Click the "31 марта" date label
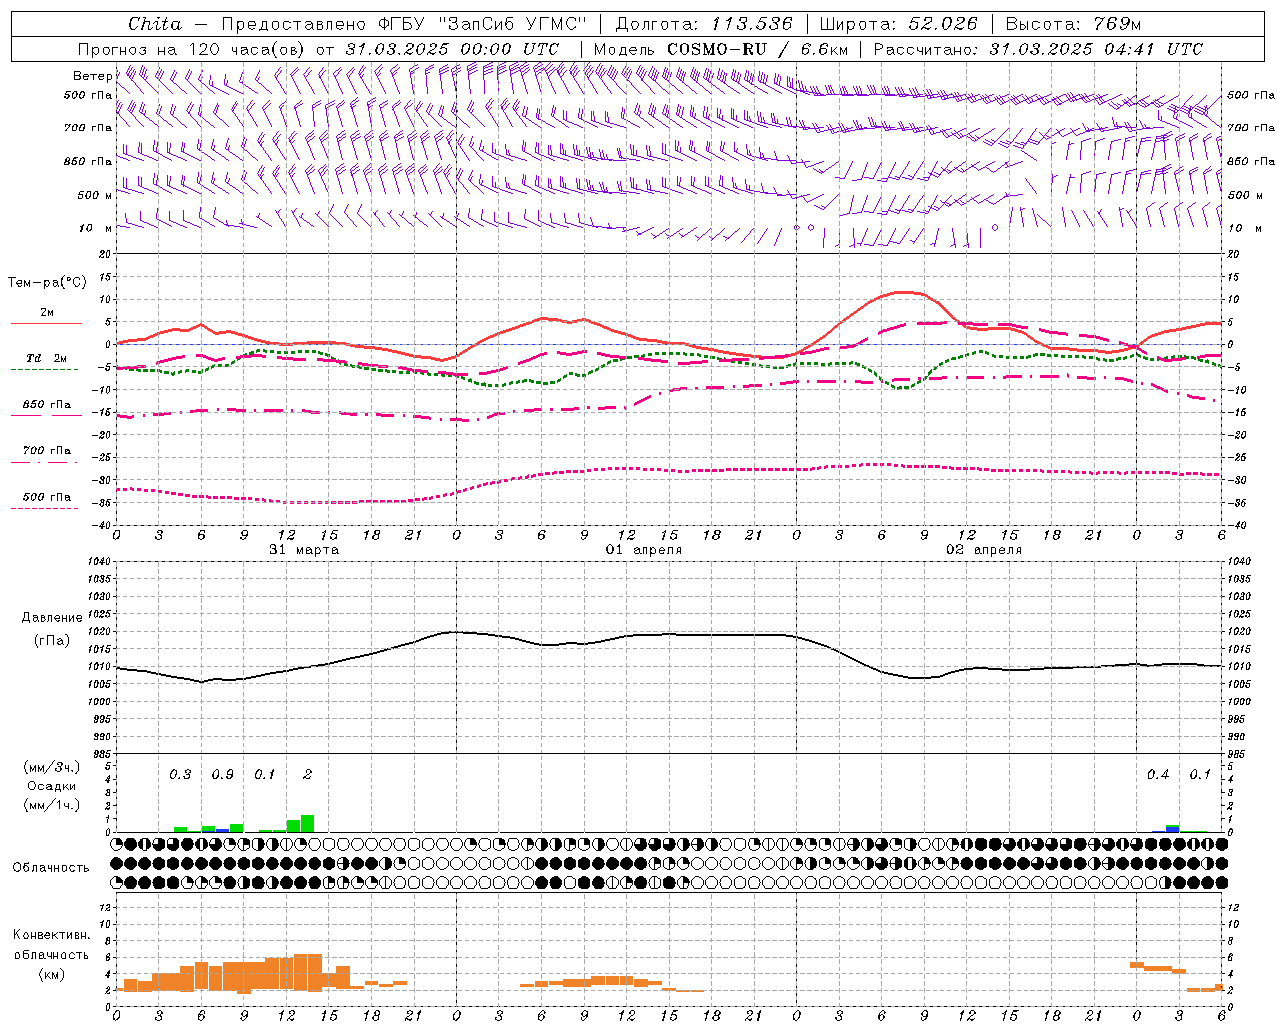 click(304, 549)
